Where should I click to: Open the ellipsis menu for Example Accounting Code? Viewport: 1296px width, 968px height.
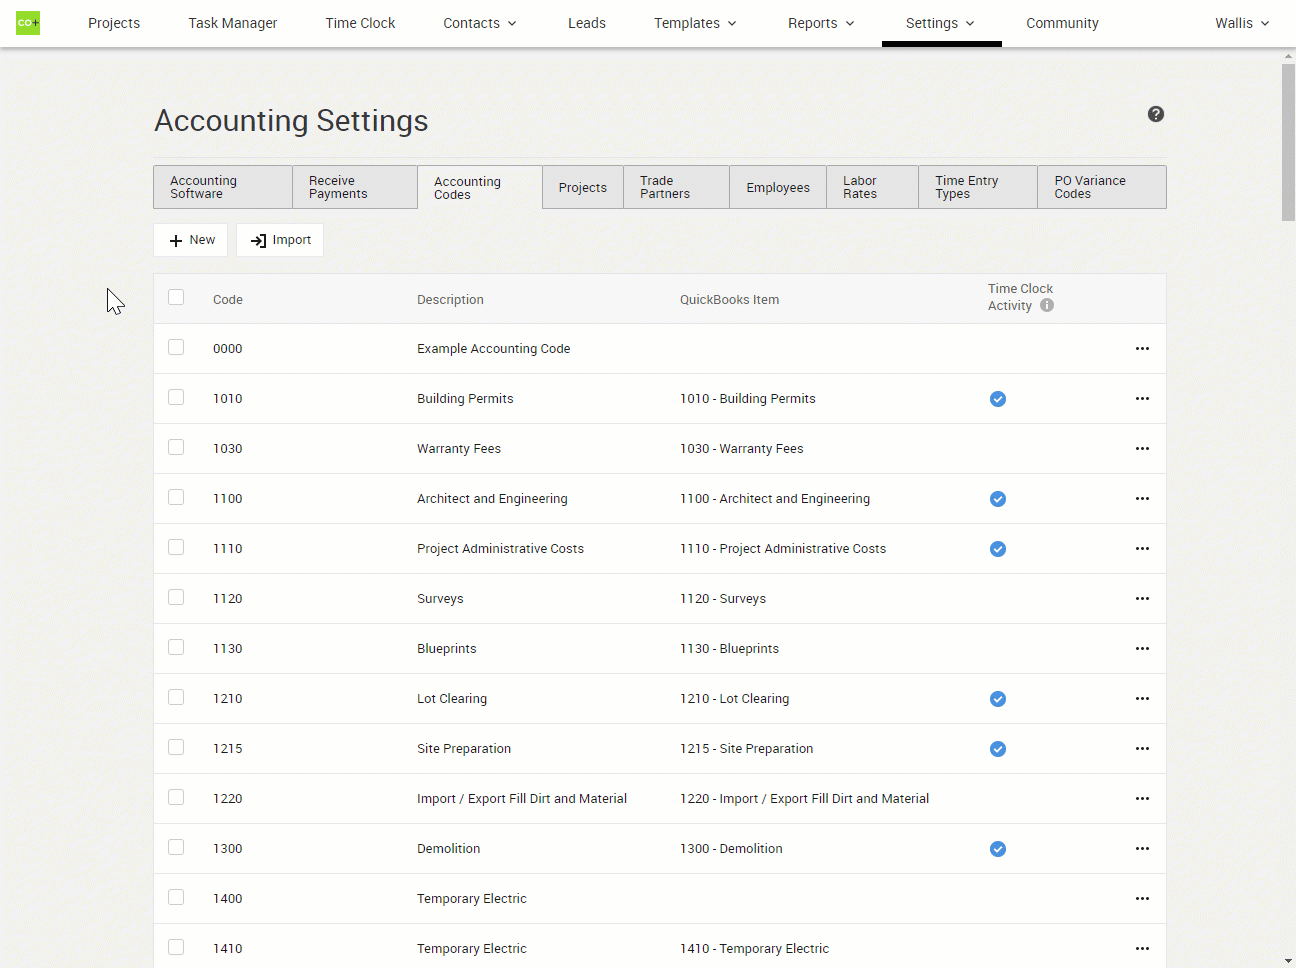click(x=1142, y=349)
